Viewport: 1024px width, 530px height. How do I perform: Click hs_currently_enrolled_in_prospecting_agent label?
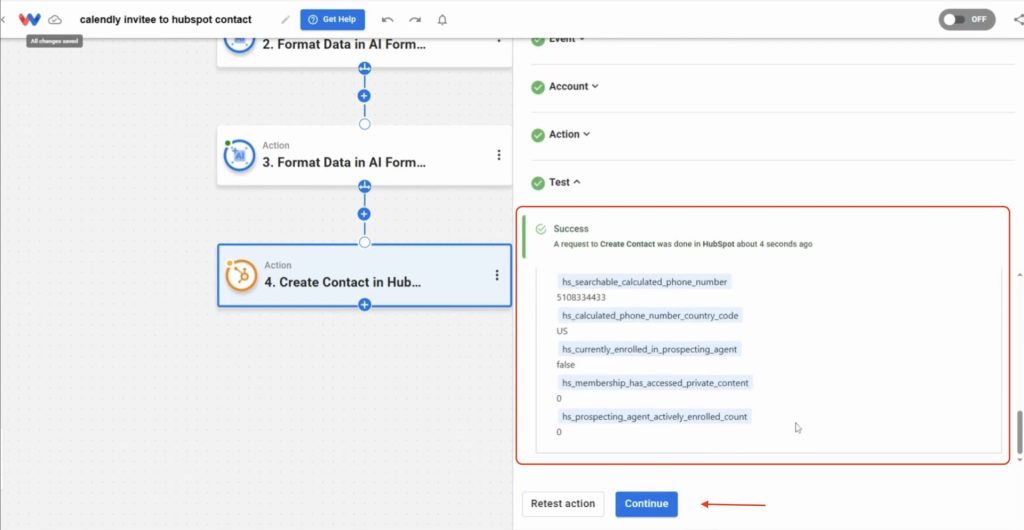650,349
